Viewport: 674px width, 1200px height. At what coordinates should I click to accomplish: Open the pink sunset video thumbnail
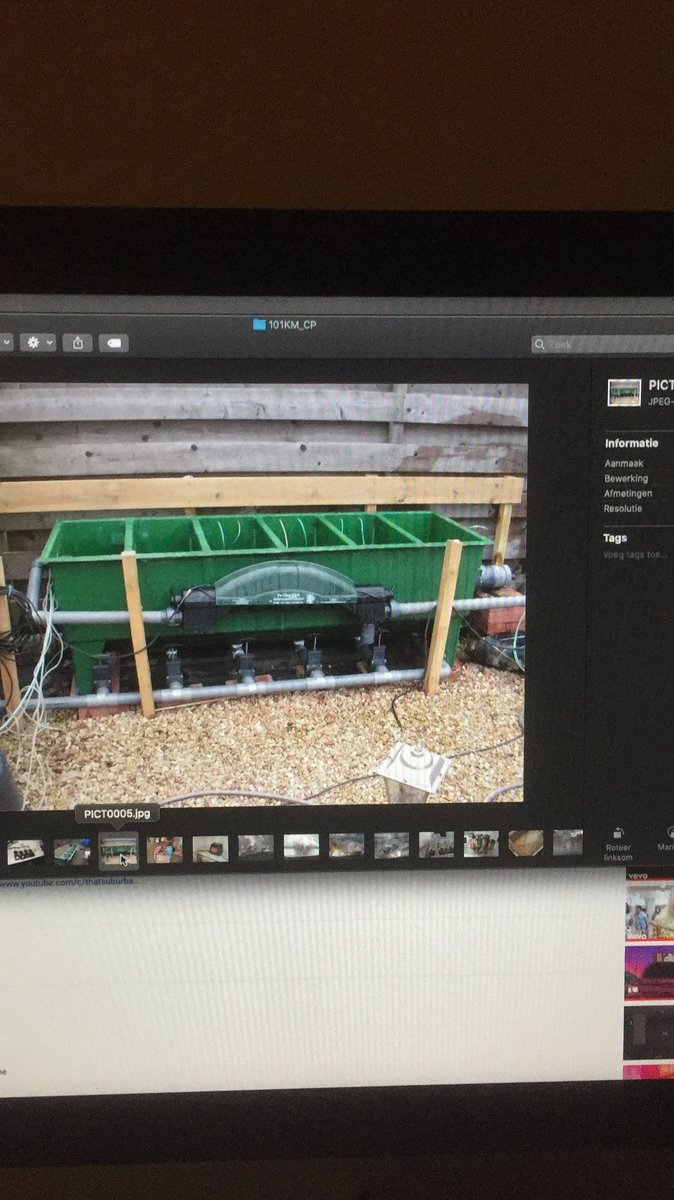pyautogui.click(x=648, y=972)
